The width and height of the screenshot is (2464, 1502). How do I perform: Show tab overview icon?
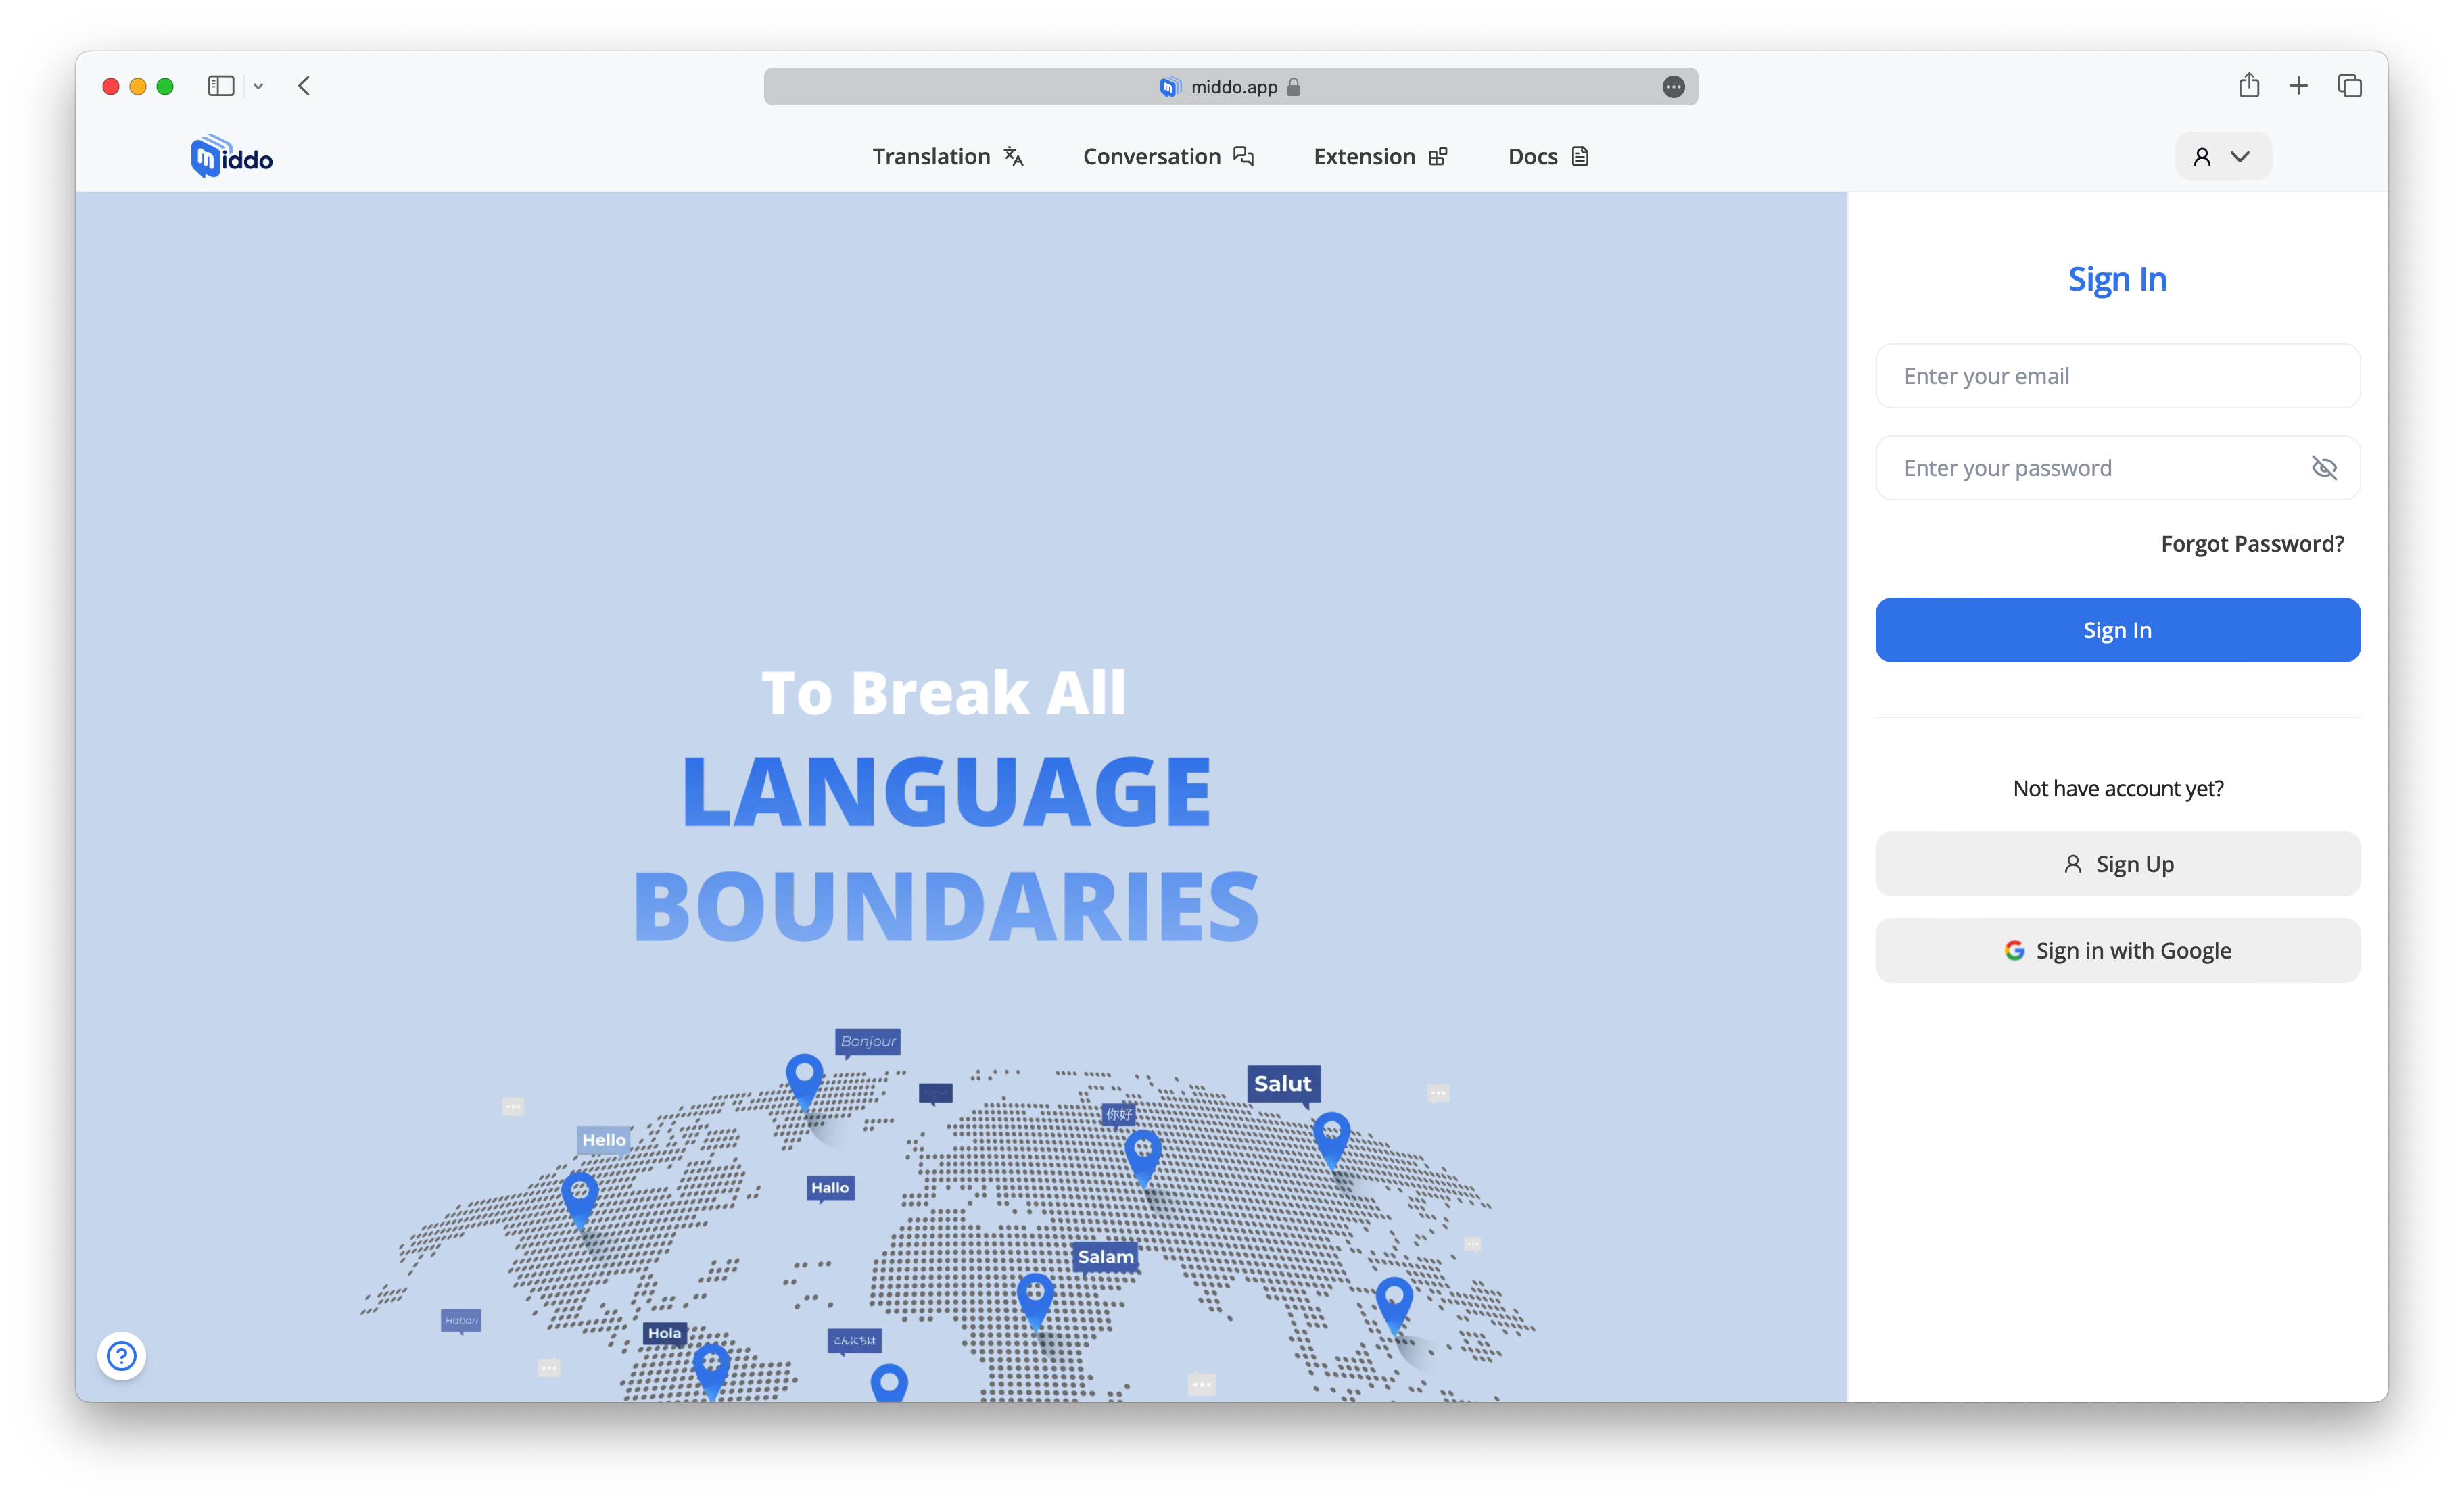click(x=2350, y=86)
